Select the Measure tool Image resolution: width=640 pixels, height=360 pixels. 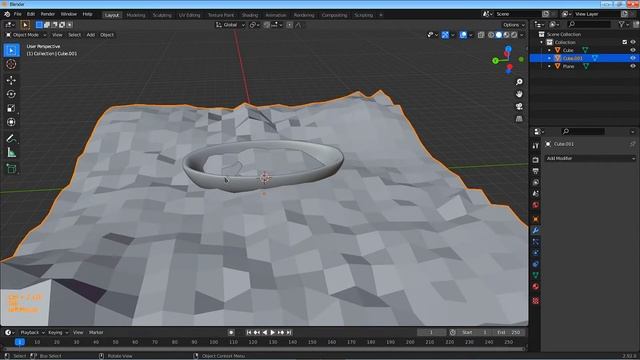tap(11, 153)
